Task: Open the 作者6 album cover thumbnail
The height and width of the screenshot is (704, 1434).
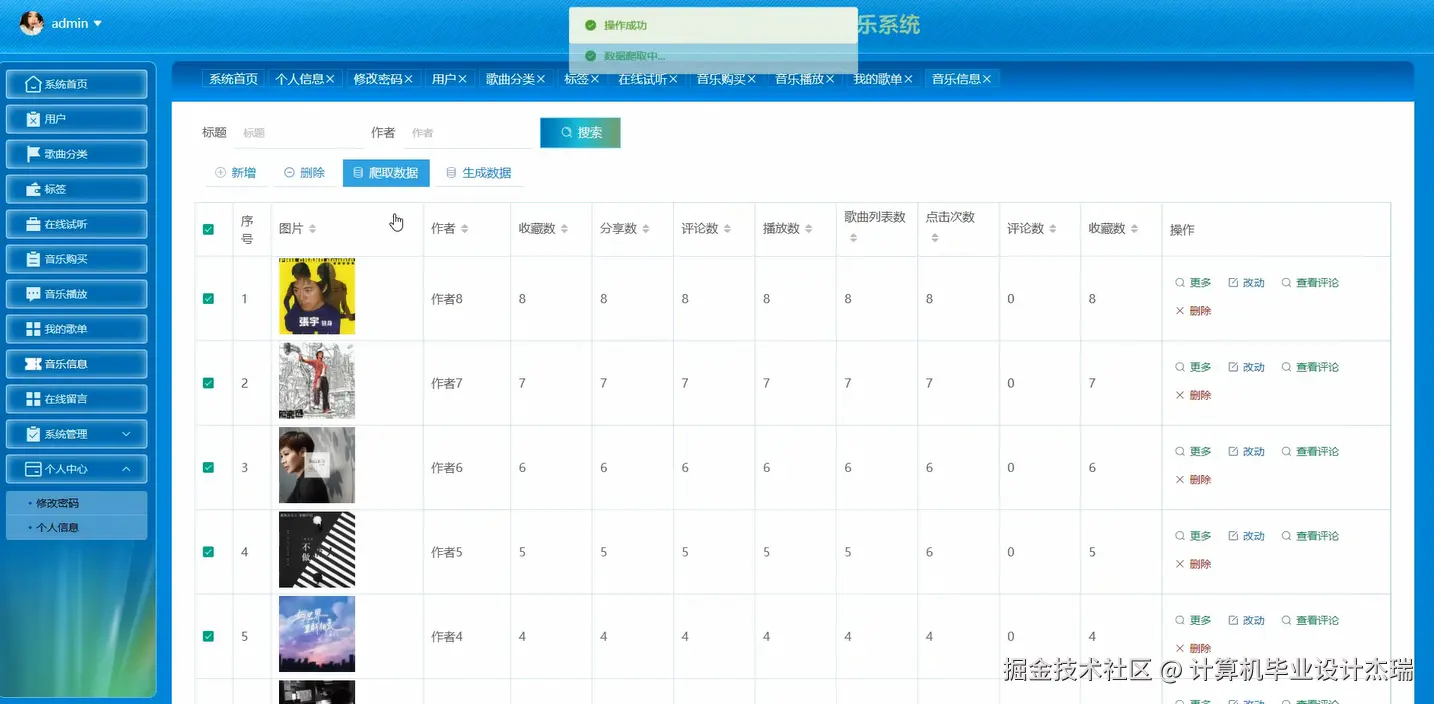Action: coord(317,465)
